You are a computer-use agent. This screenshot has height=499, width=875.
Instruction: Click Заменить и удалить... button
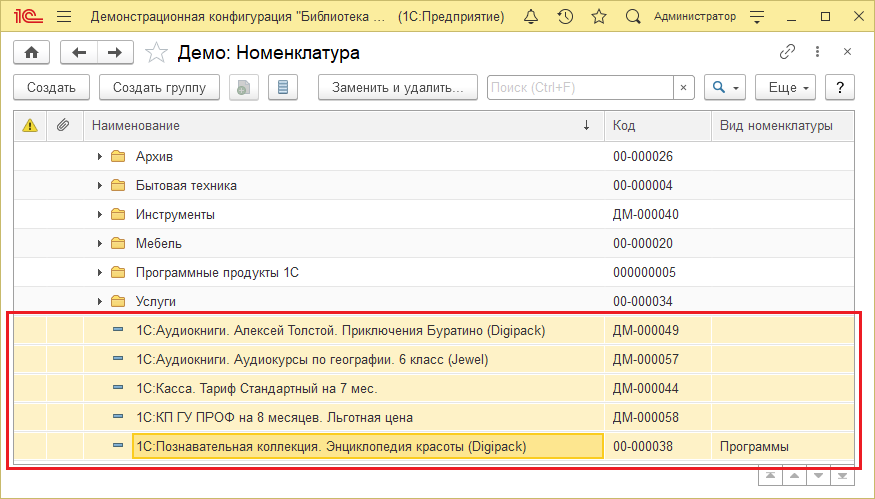coord(398,88)
